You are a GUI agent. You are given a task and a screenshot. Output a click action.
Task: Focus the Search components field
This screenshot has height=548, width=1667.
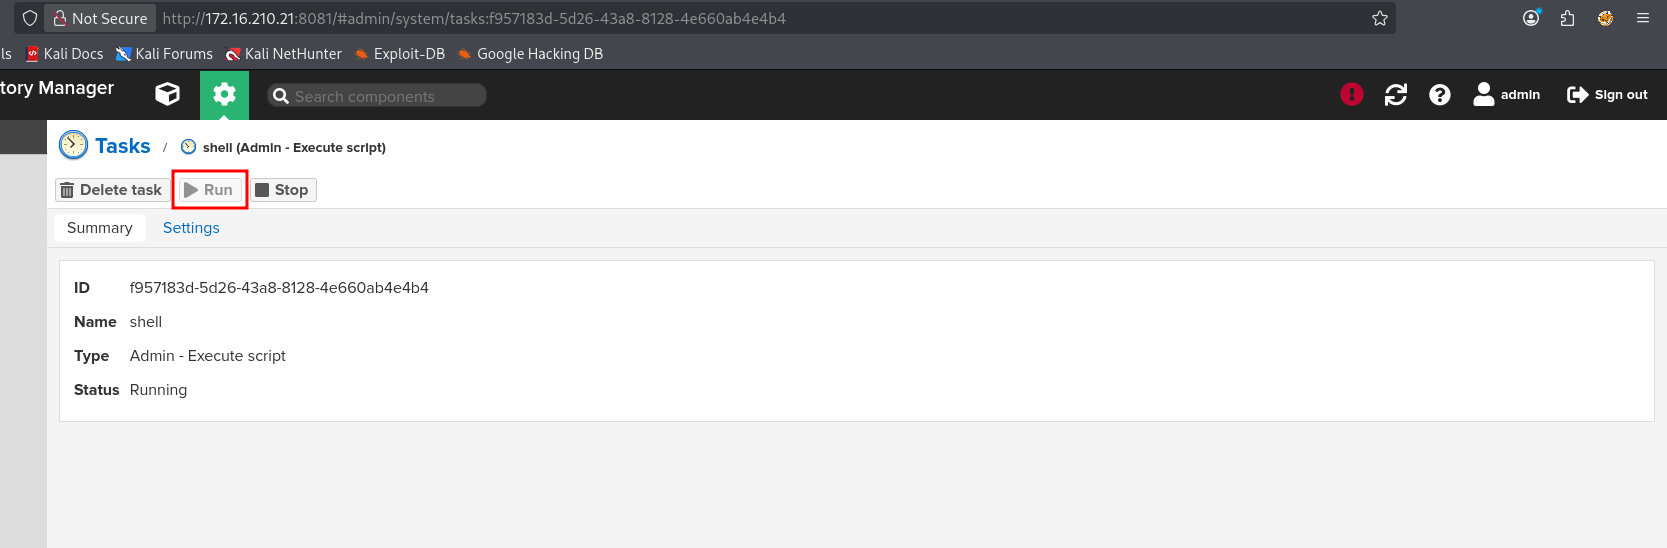385,96
